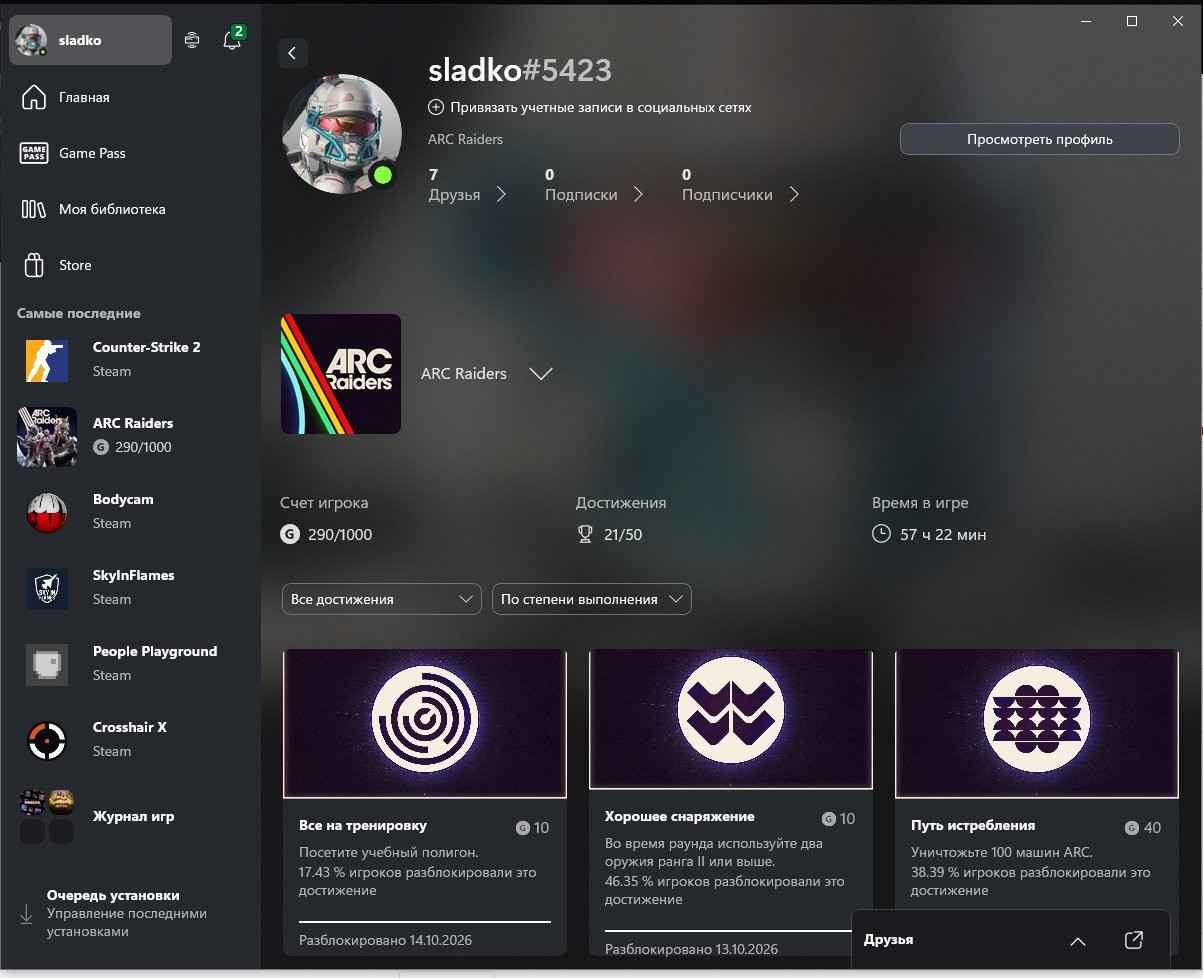This screenshot has height=978, width=1203.
Task: Select Путь истребления achievement card
Action: click(x=1037, y=802)
